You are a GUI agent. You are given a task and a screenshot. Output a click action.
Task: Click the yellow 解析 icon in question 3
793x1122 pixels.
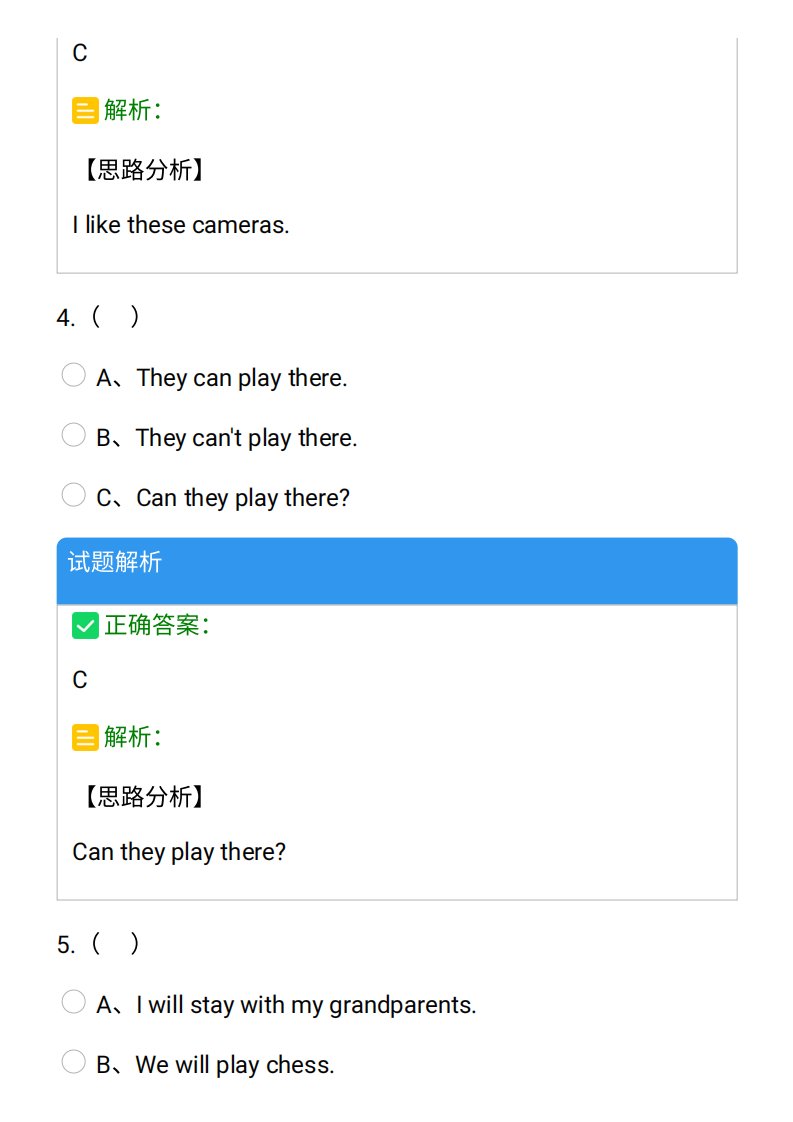[85, 111]
